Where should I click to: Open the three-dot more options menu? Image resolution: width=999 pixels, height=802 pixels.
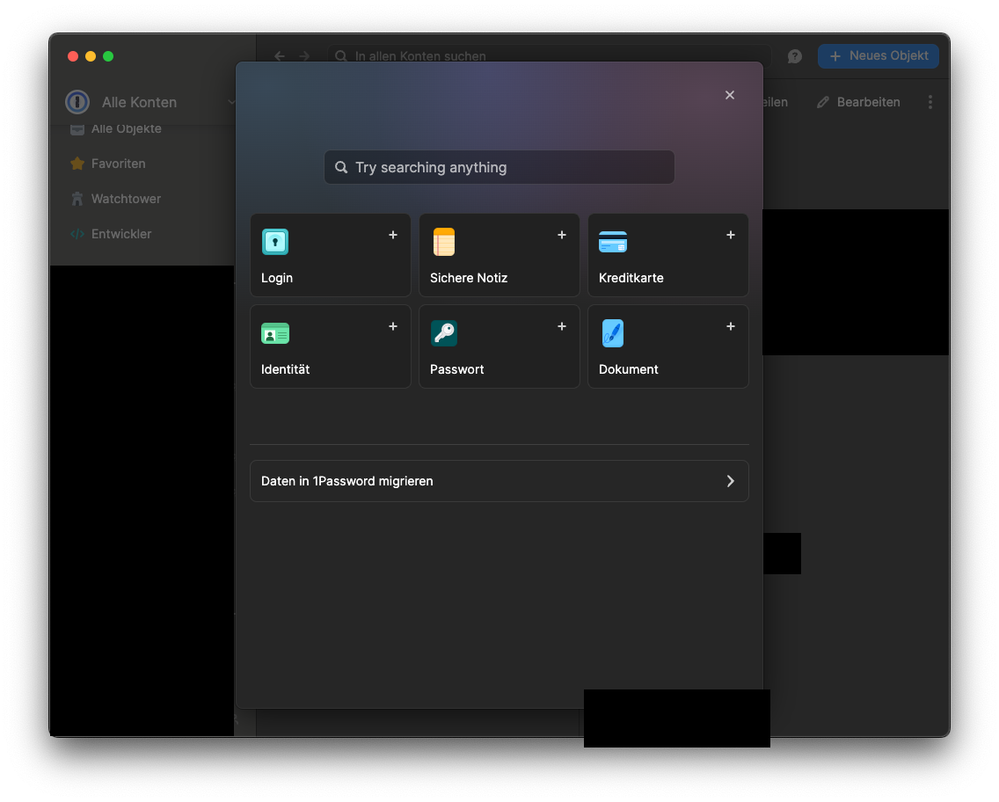[930, 102]
